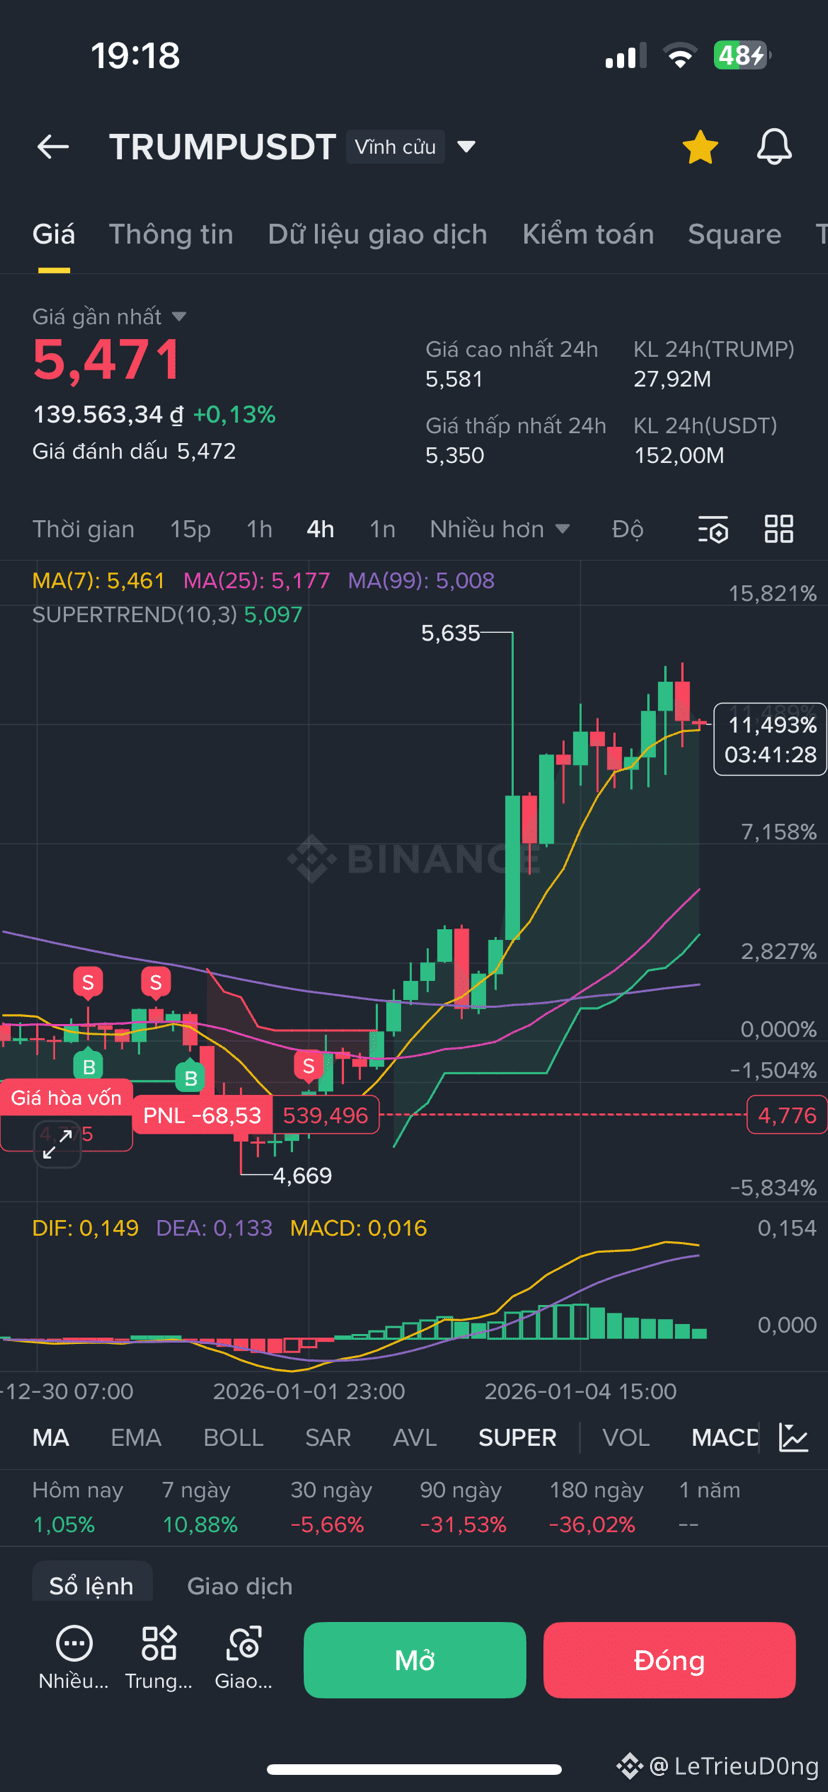Toggle BOLL indicator

(x=233, y=1438)
